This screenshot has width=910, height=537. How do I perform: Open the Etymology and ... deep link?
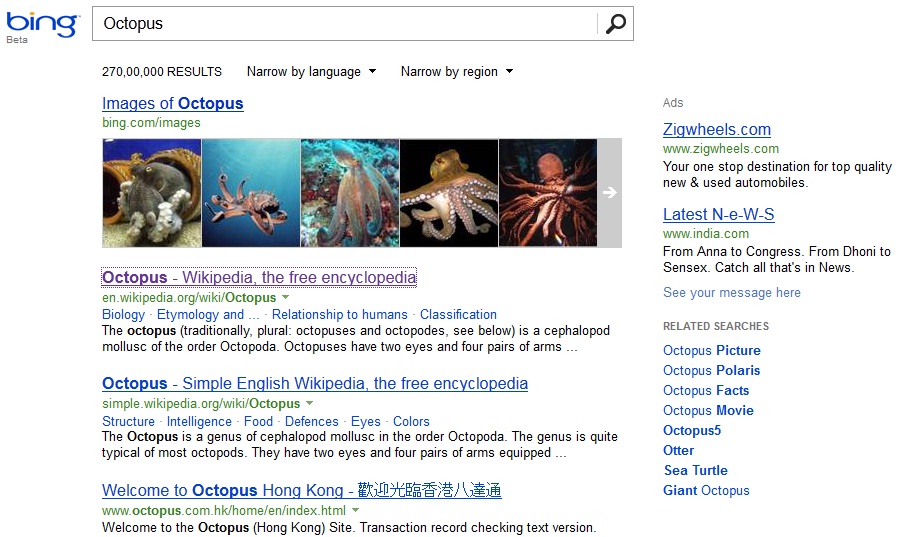[208, 315]
